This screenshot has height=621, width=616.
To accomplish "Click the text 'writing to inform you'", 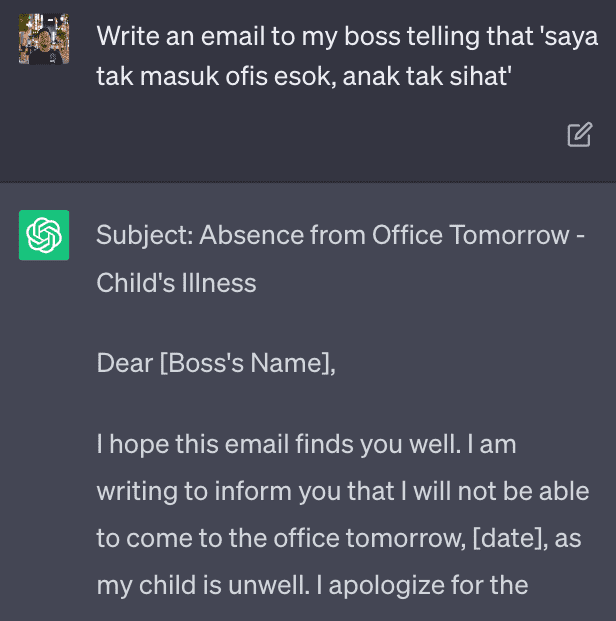I will click(x=219, y=491).
